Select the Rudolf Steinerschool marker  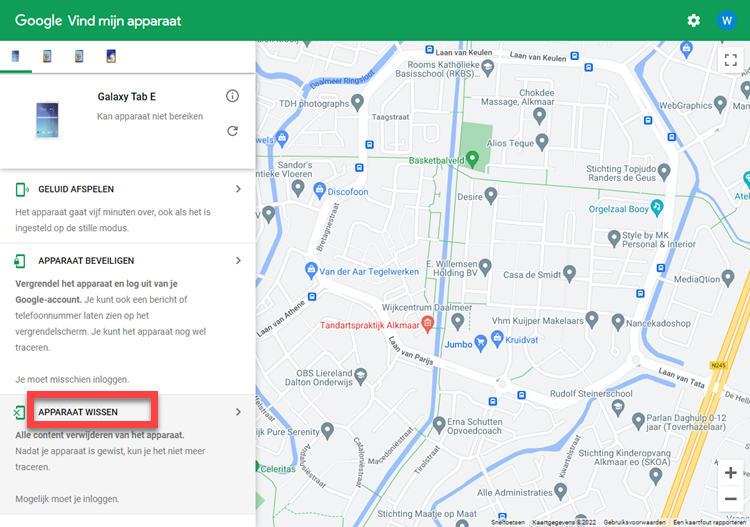[x=618, y=408]
